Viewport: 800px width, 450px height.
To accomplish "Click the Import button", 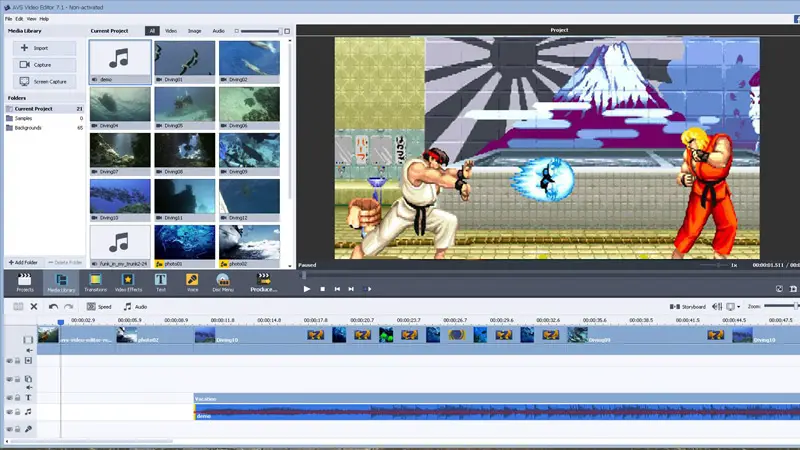I will (x=44, y=48).
